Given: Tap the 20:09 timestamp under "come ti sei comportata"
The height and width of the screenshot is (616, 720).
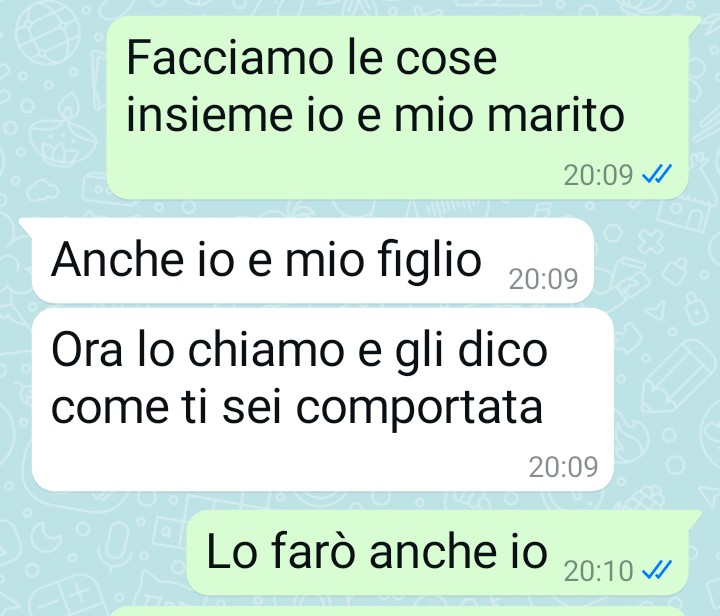Looking at the screenshot, I should click(x=563, y=467).
